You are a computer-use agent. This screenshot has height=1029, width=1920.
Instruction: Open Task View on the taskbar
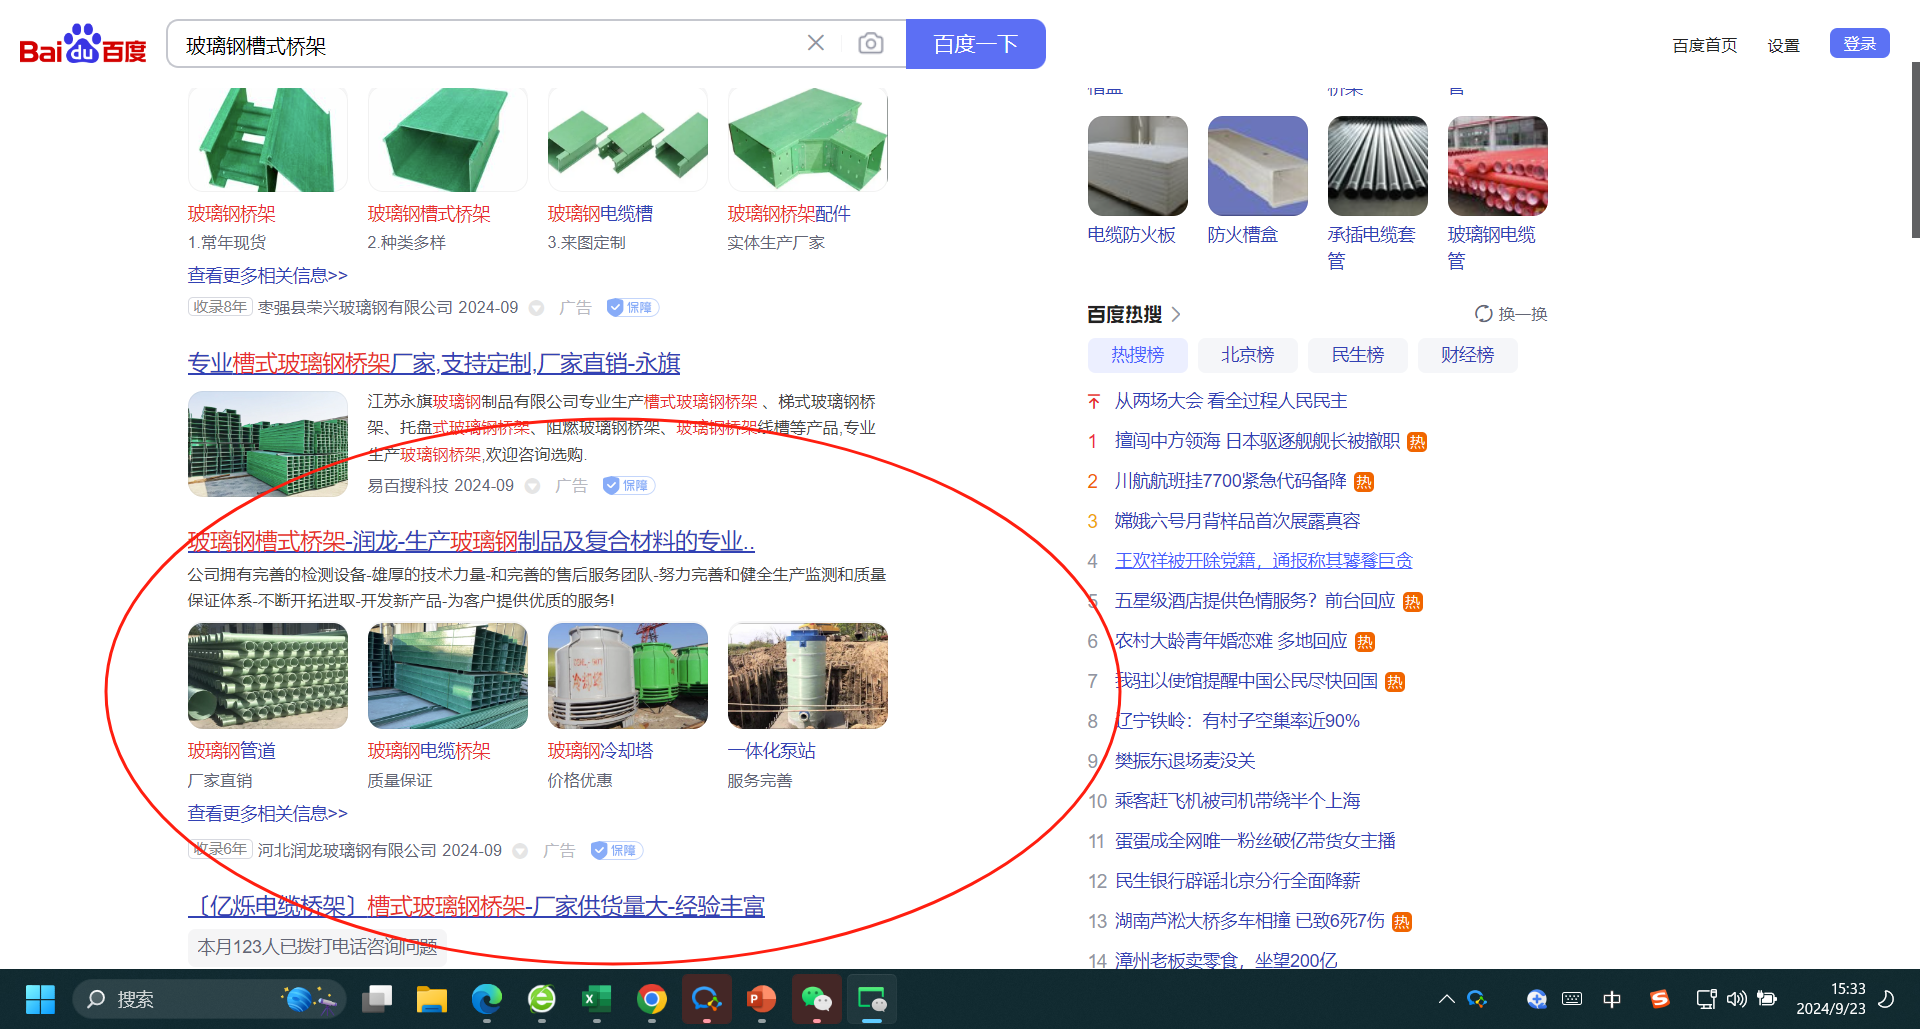click(x=377, y=999)
